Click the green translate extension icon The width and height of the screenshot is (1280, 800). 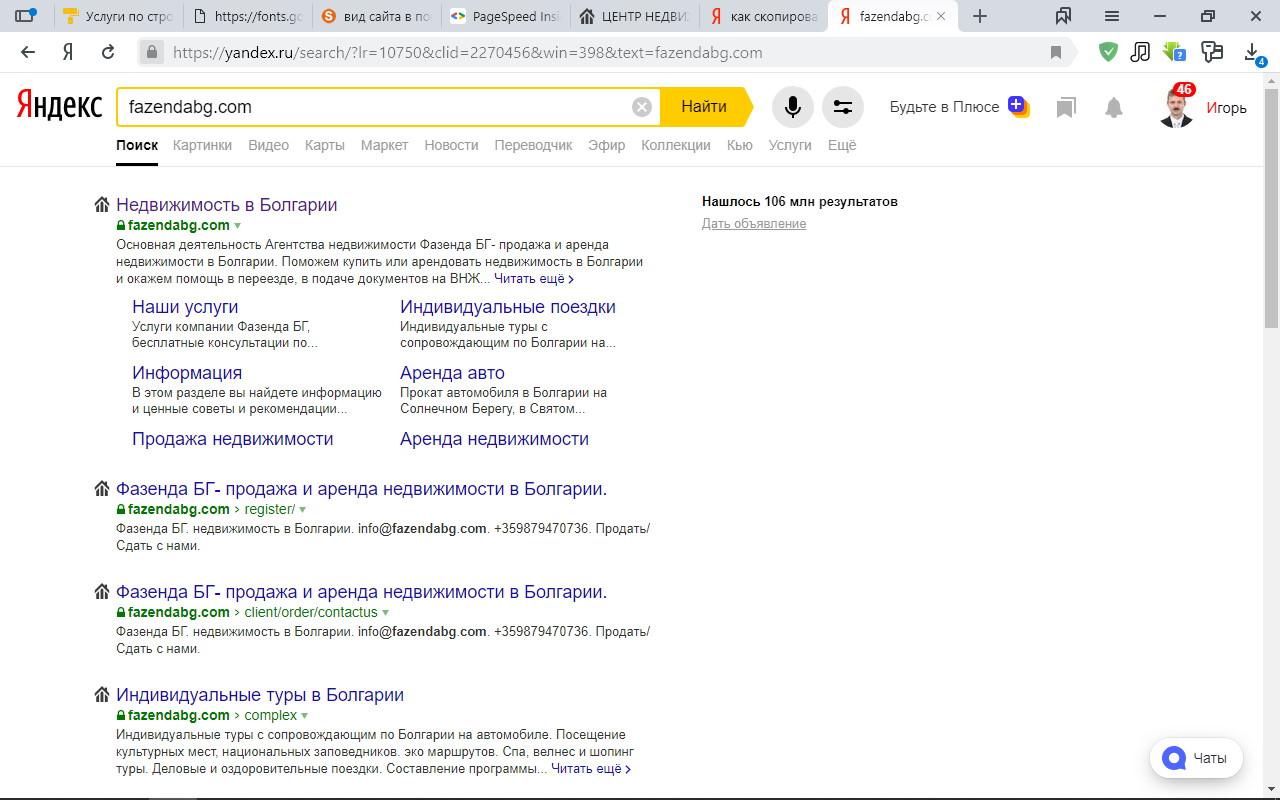click(1174, 52)
